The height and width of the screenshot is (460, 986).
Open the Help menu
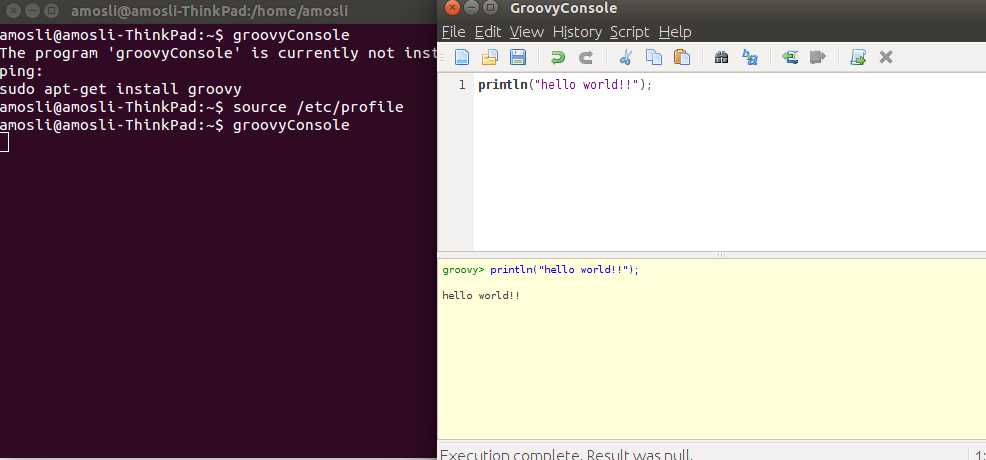tap(675, 32)
